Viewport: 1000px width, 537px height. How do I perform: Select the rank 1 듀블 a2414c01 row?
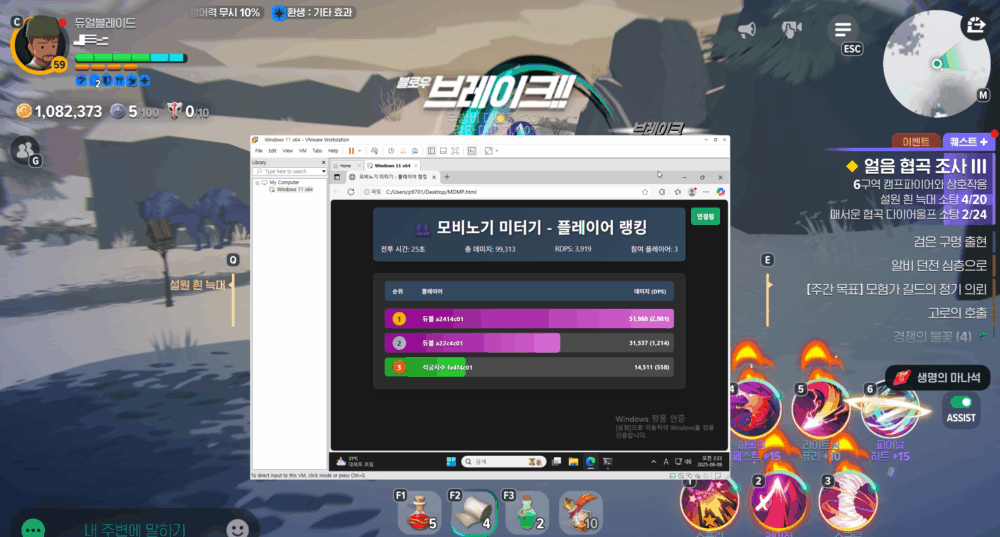pos(529,318)
